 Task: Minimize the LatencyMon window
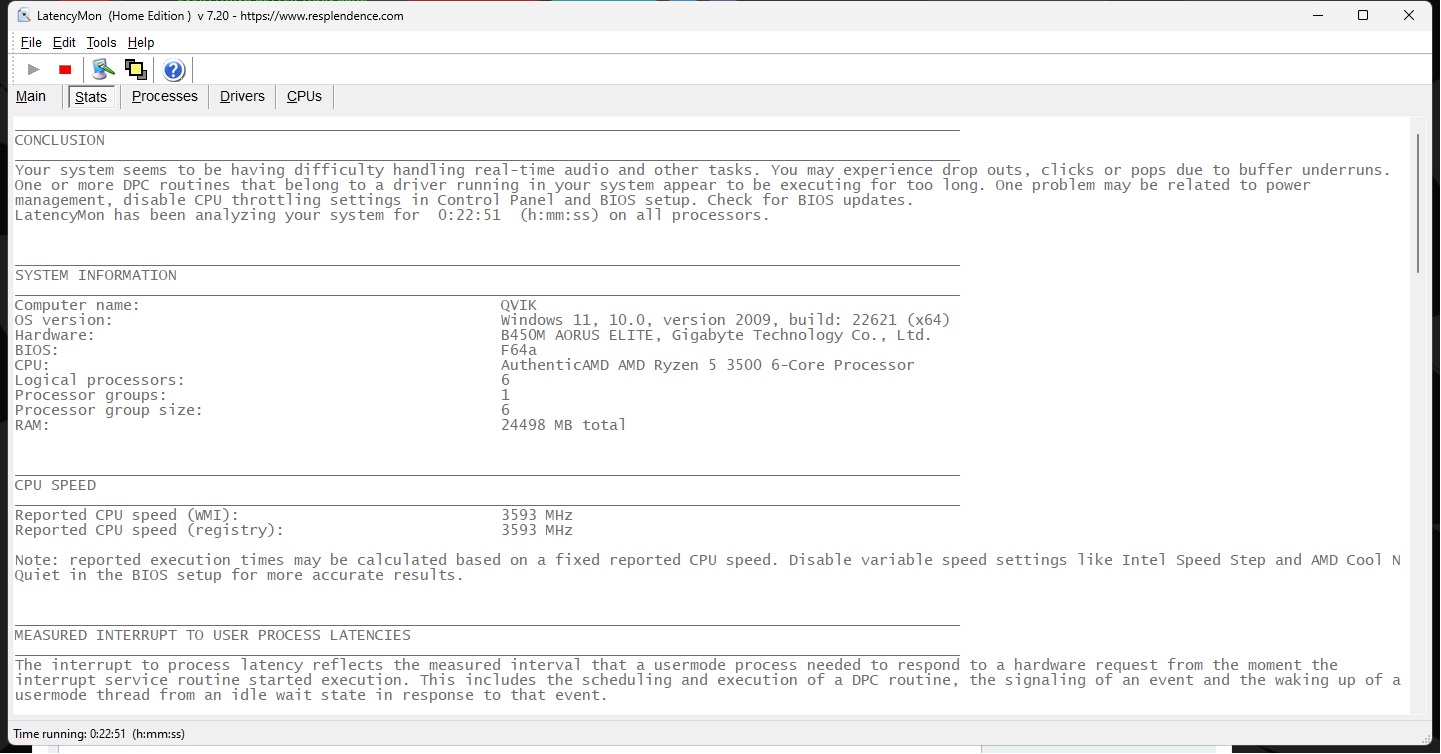tap(1316, 15)
